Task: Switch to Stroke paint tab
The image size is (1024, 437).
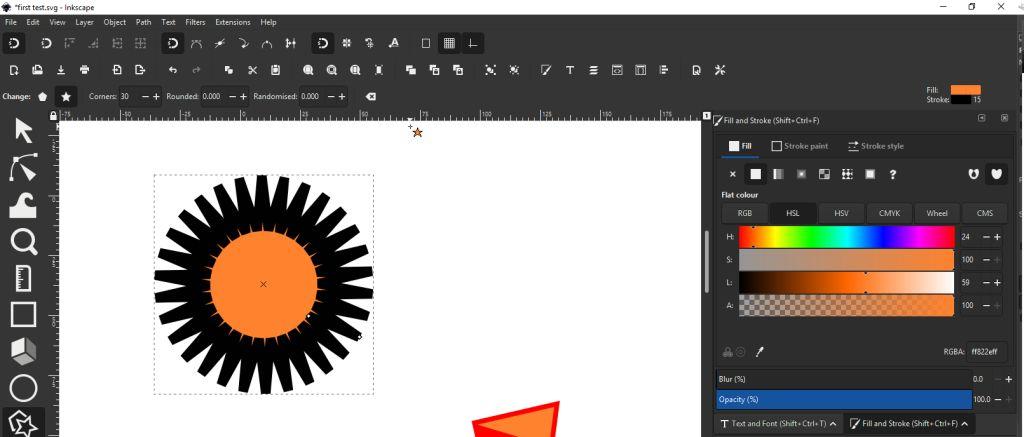Action: pos(799,146)
